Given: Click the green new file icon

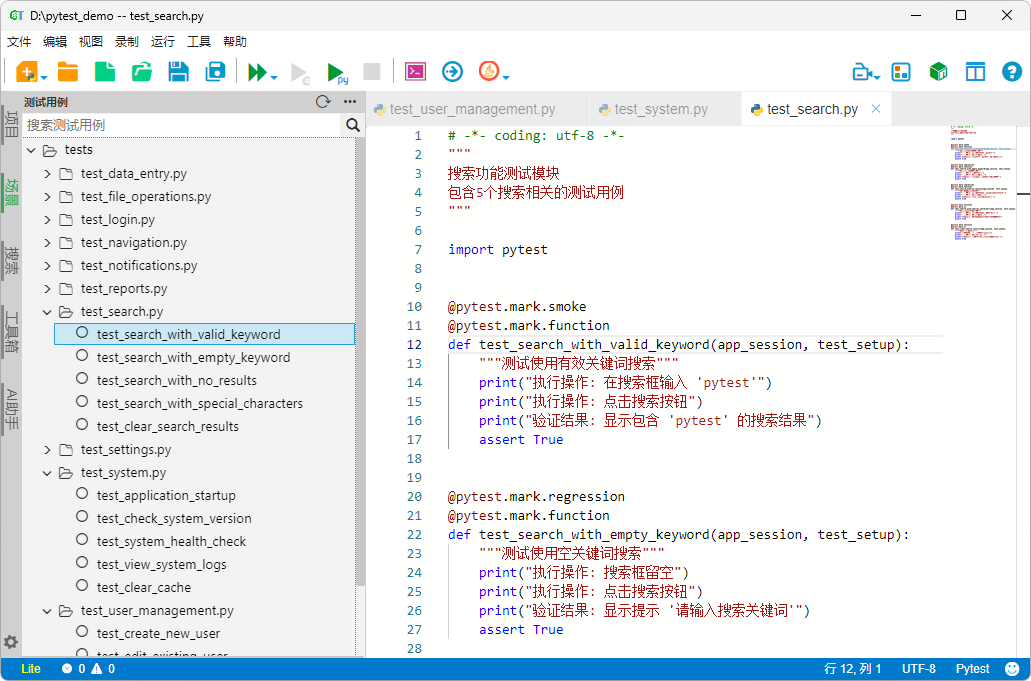Looking at the screenshot, I should coord(105,71).
